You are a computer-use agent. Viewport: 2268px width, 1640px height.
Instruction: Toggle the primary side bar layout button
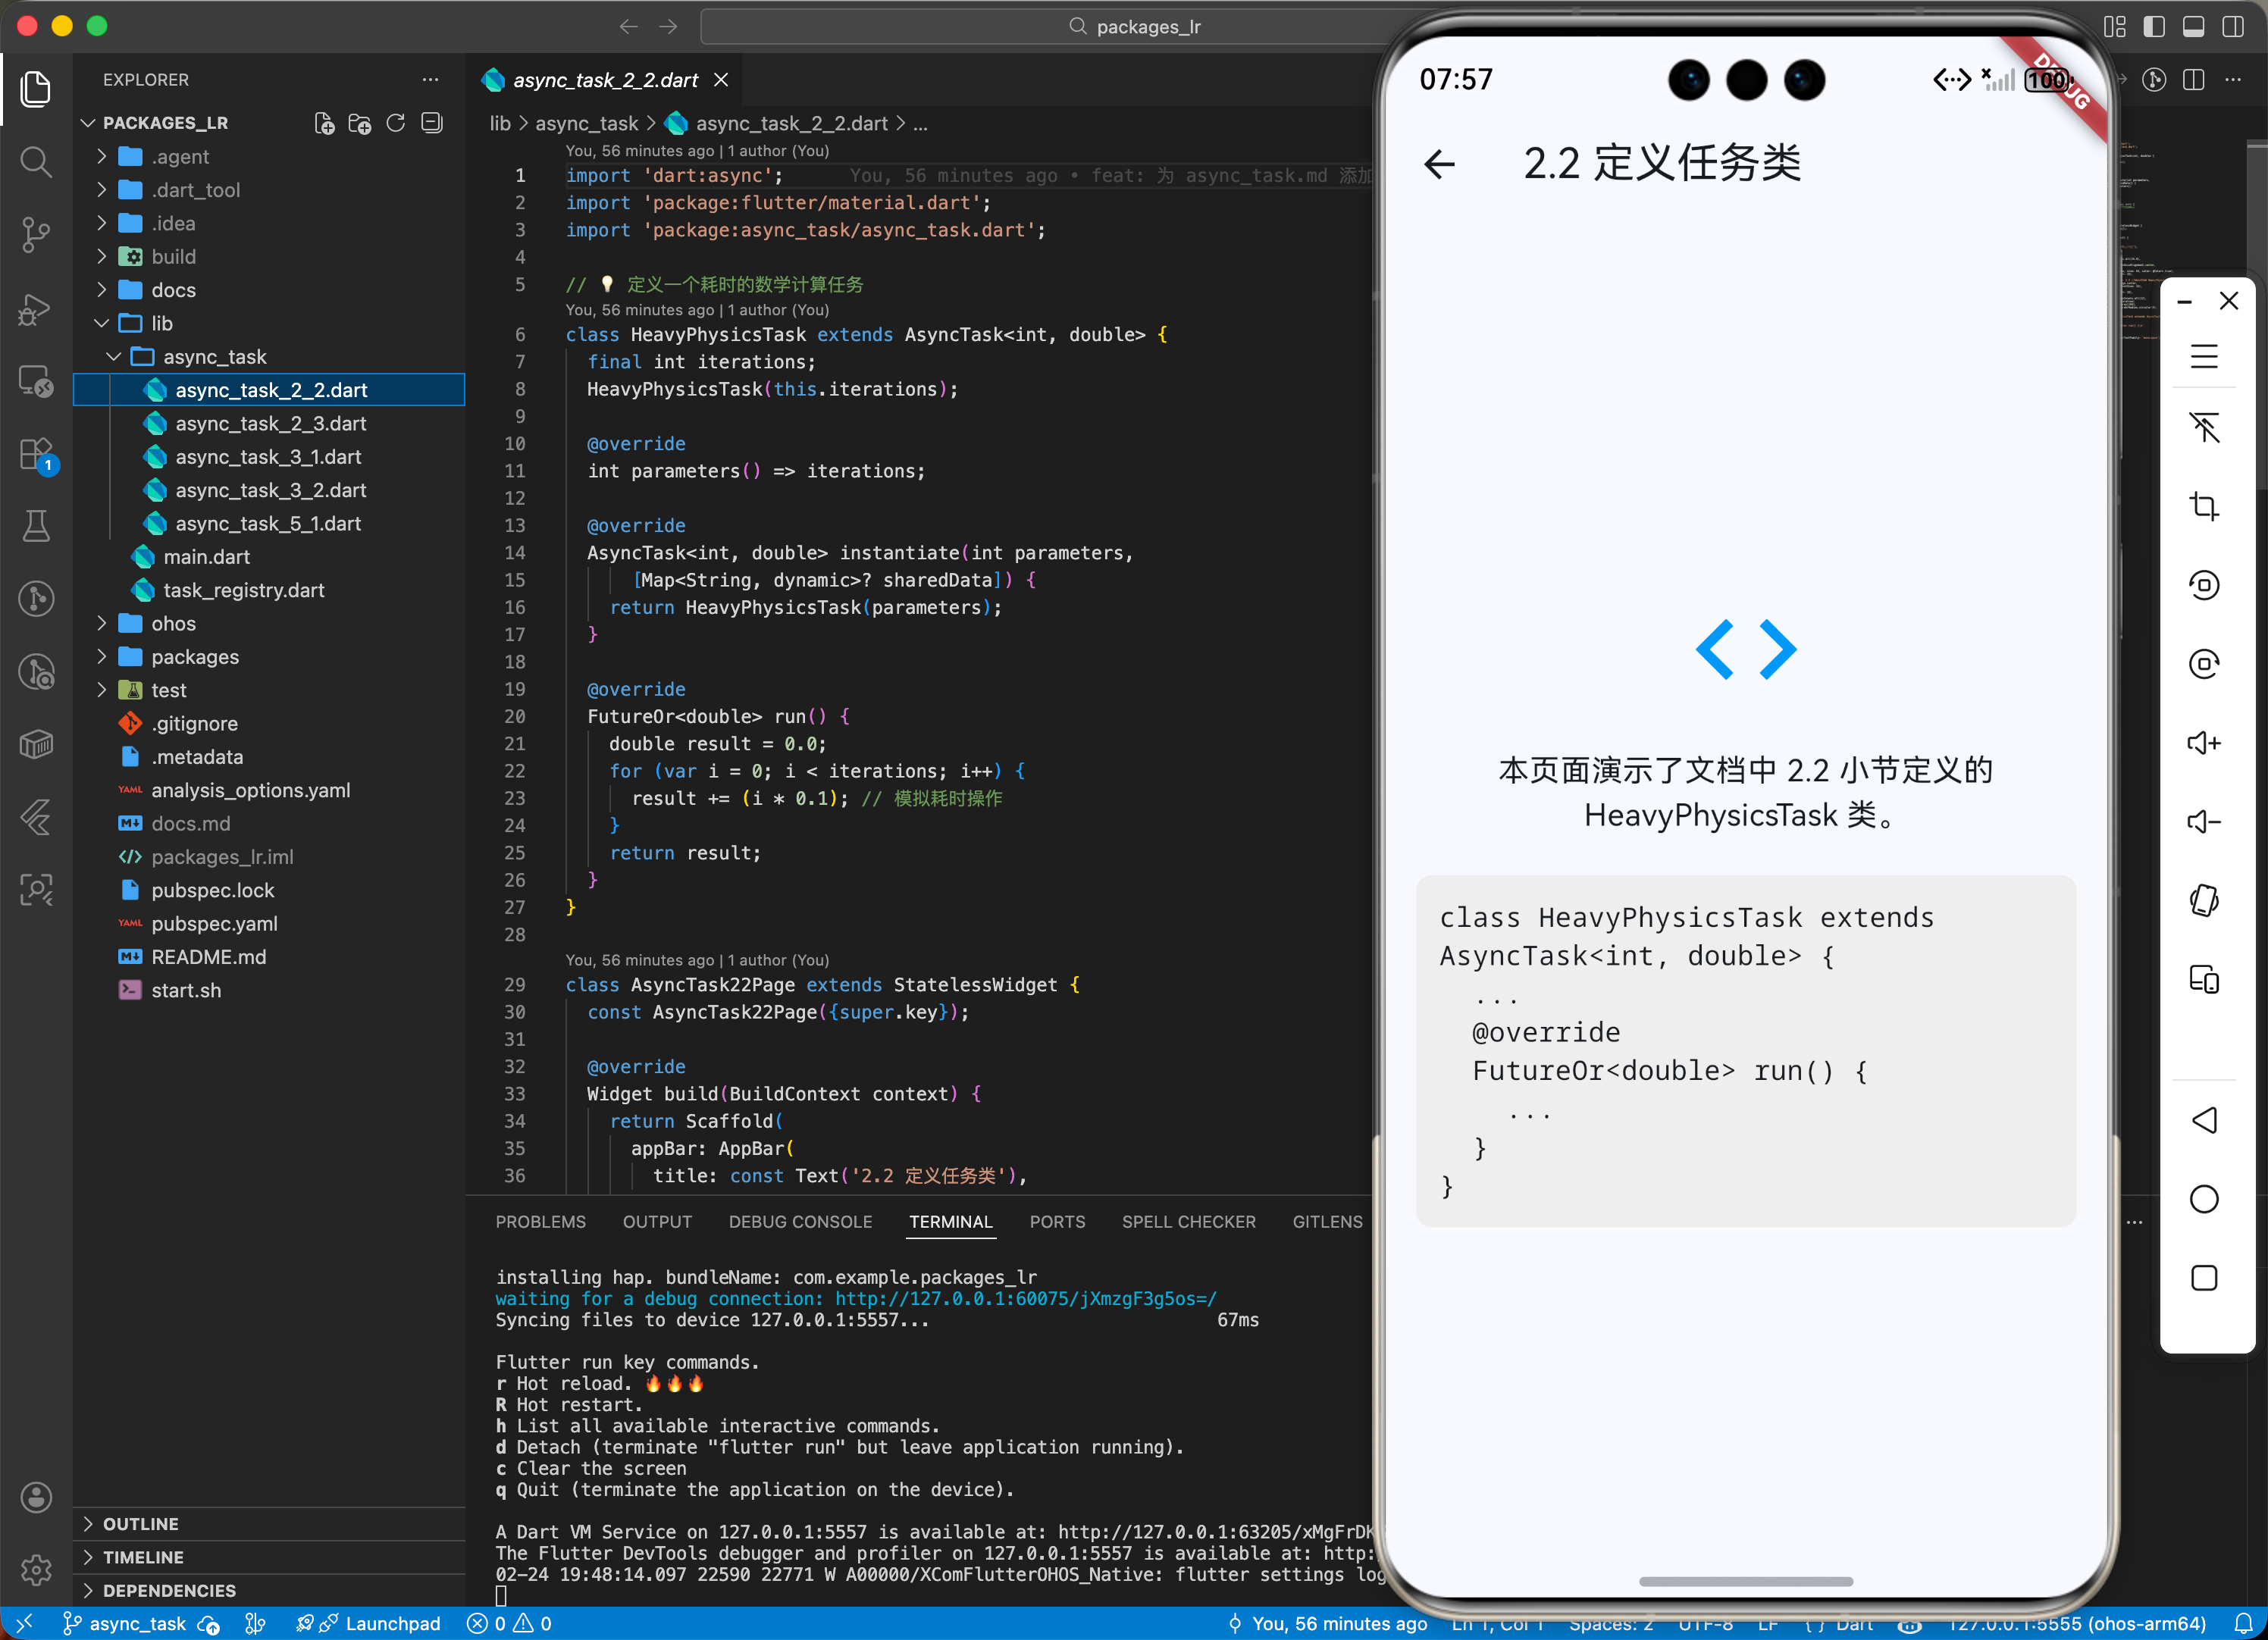2154,27
